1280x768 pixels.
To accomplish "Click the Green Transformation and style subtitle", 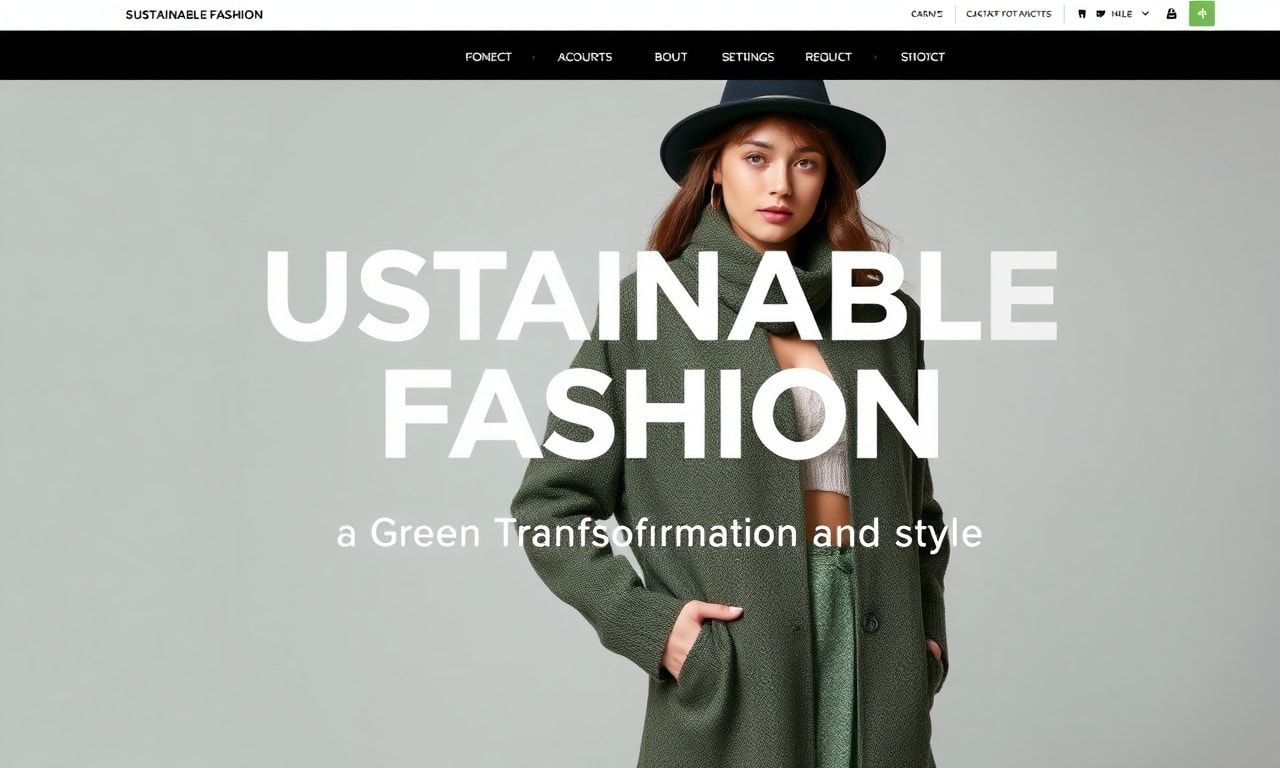I will pos(660,533).
